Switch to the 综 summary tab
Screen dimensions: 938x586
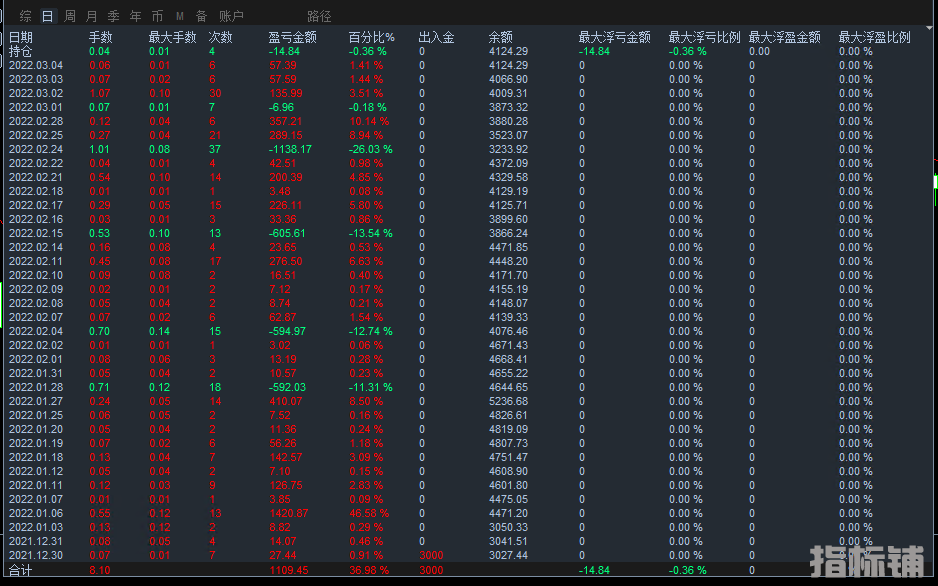(26, 16)
